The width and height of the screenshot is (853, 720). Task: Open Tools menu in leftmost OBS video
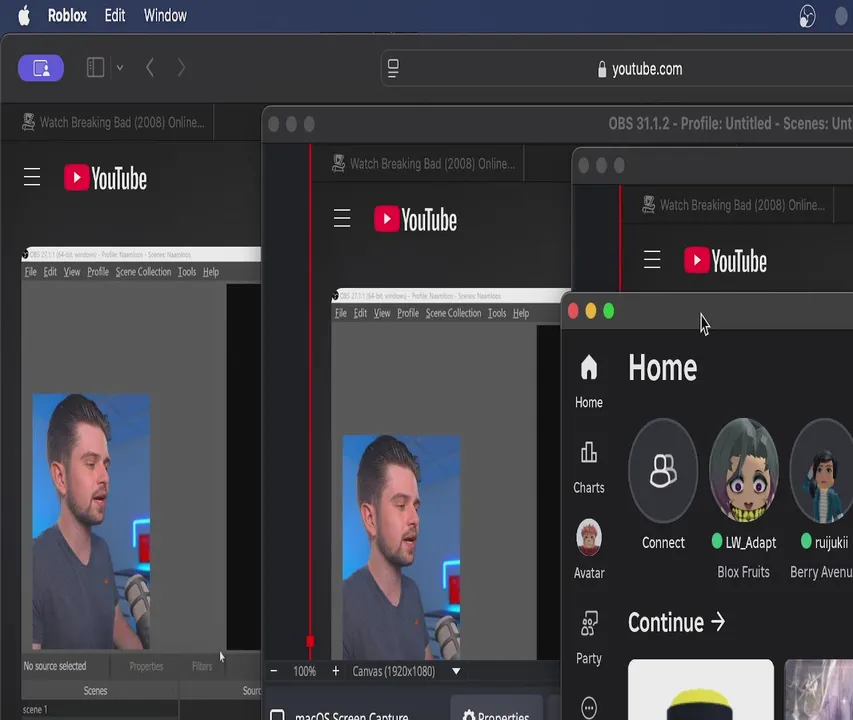coord(187,272)
